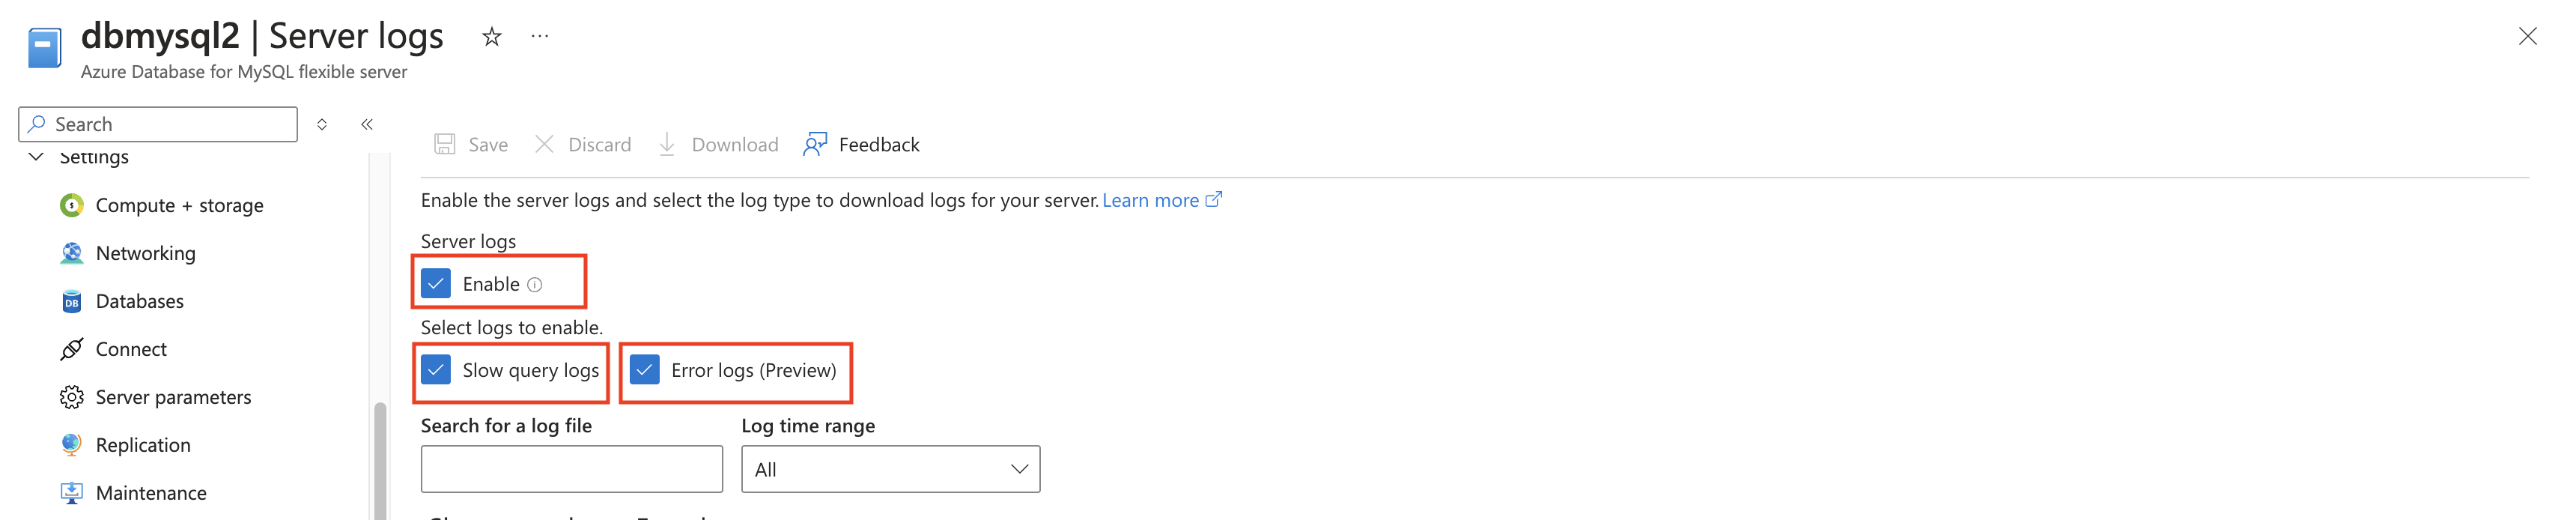Click inside the log file search field
2576x520 pixels.
tap(571, 468)
